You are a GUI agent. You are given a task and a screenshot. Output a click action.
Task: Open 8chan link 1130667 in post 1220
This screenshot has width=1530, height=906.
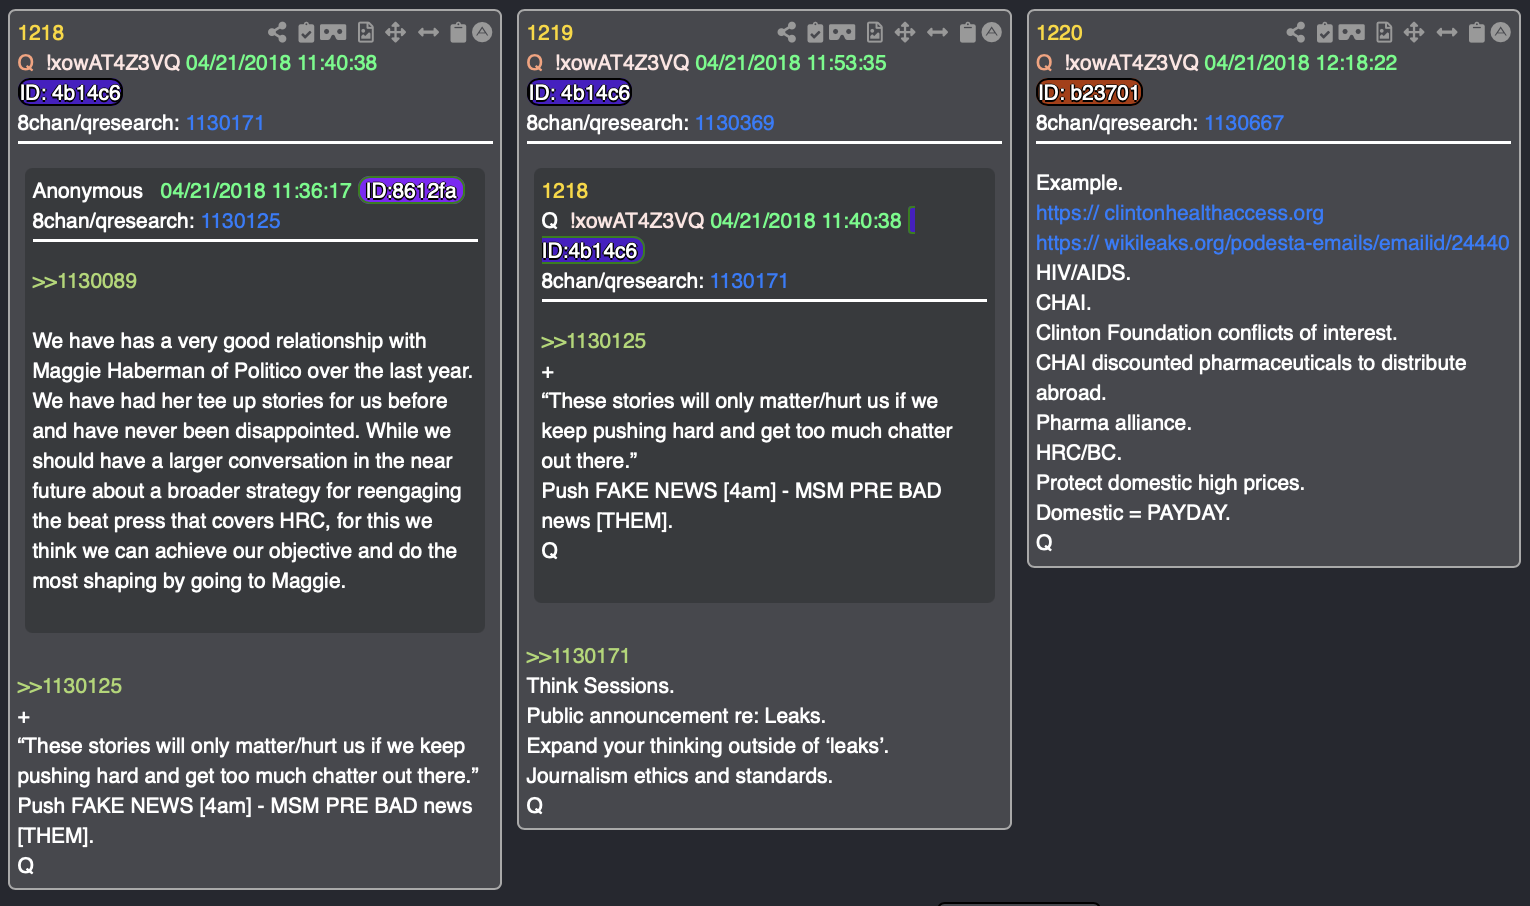(x=1244, y=123)
